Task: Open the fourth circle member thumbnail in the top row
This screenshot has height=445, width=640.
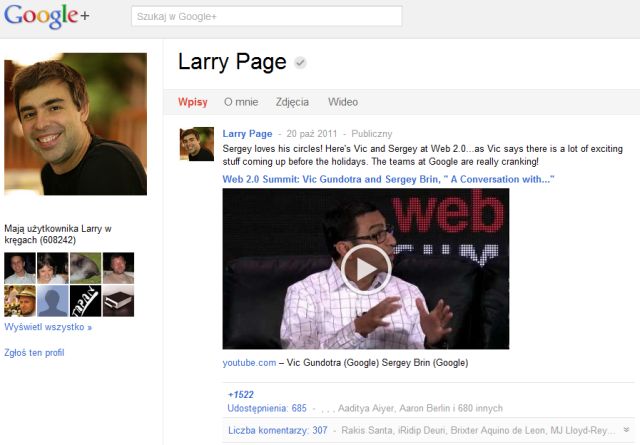Action: pos(118,268)
